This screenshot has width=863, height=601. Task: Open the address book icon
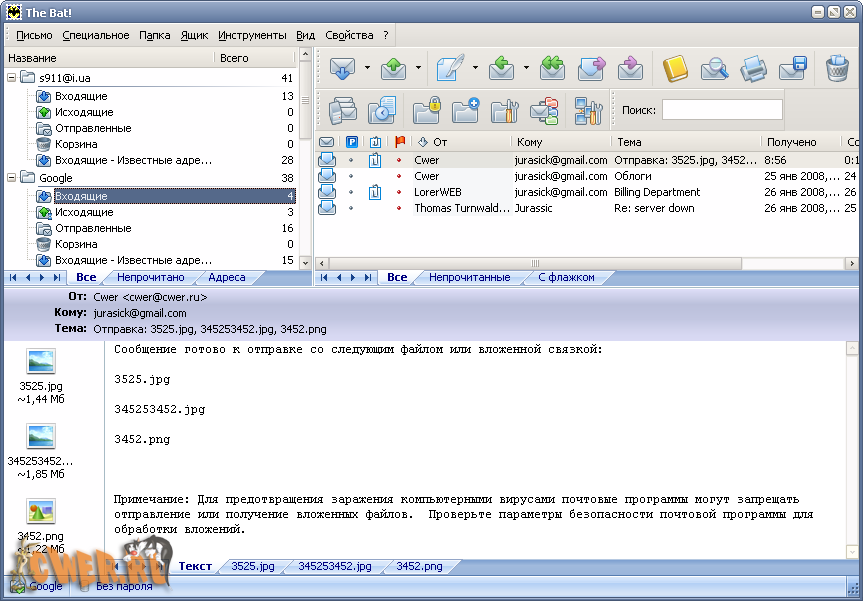676,68
